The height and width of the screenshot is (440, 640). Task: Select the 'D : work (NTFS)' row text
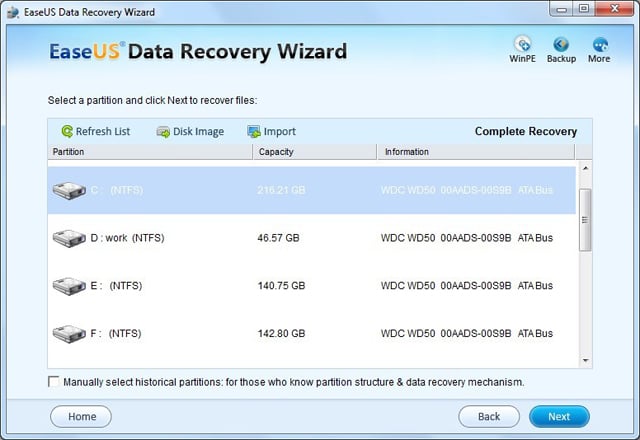coord(127,238)
